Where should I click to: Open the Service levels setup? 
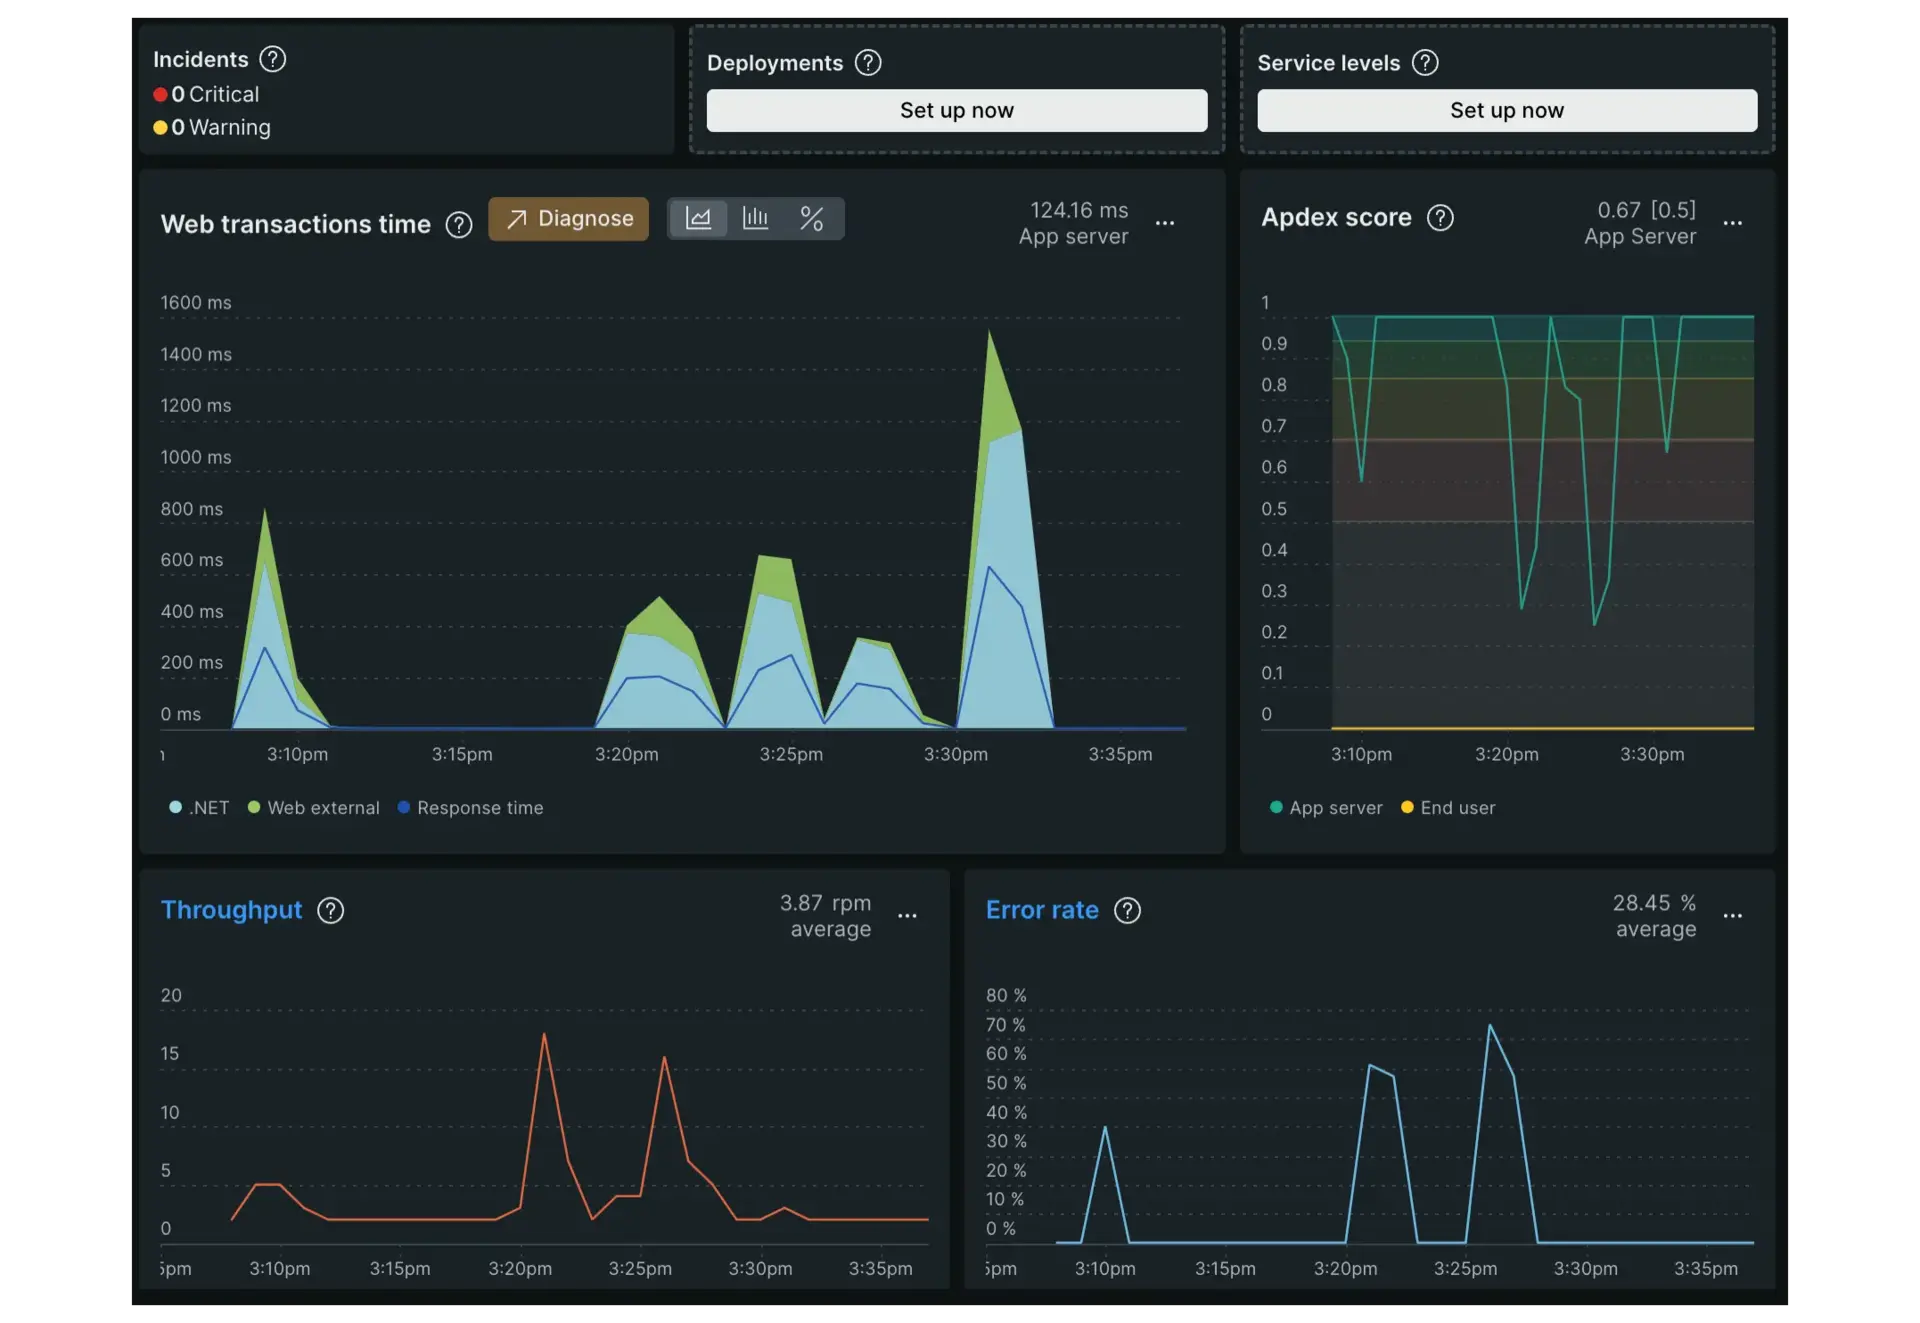tap(1507, 109)
